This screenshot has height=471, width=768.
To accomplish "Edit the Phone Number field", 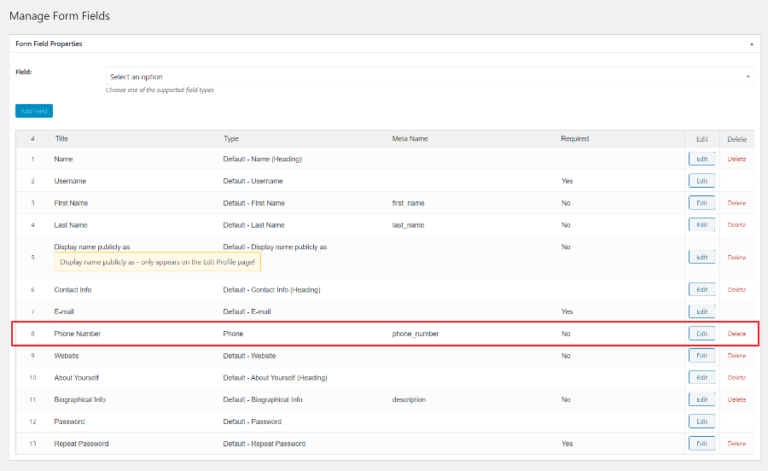I will point(701,334).
